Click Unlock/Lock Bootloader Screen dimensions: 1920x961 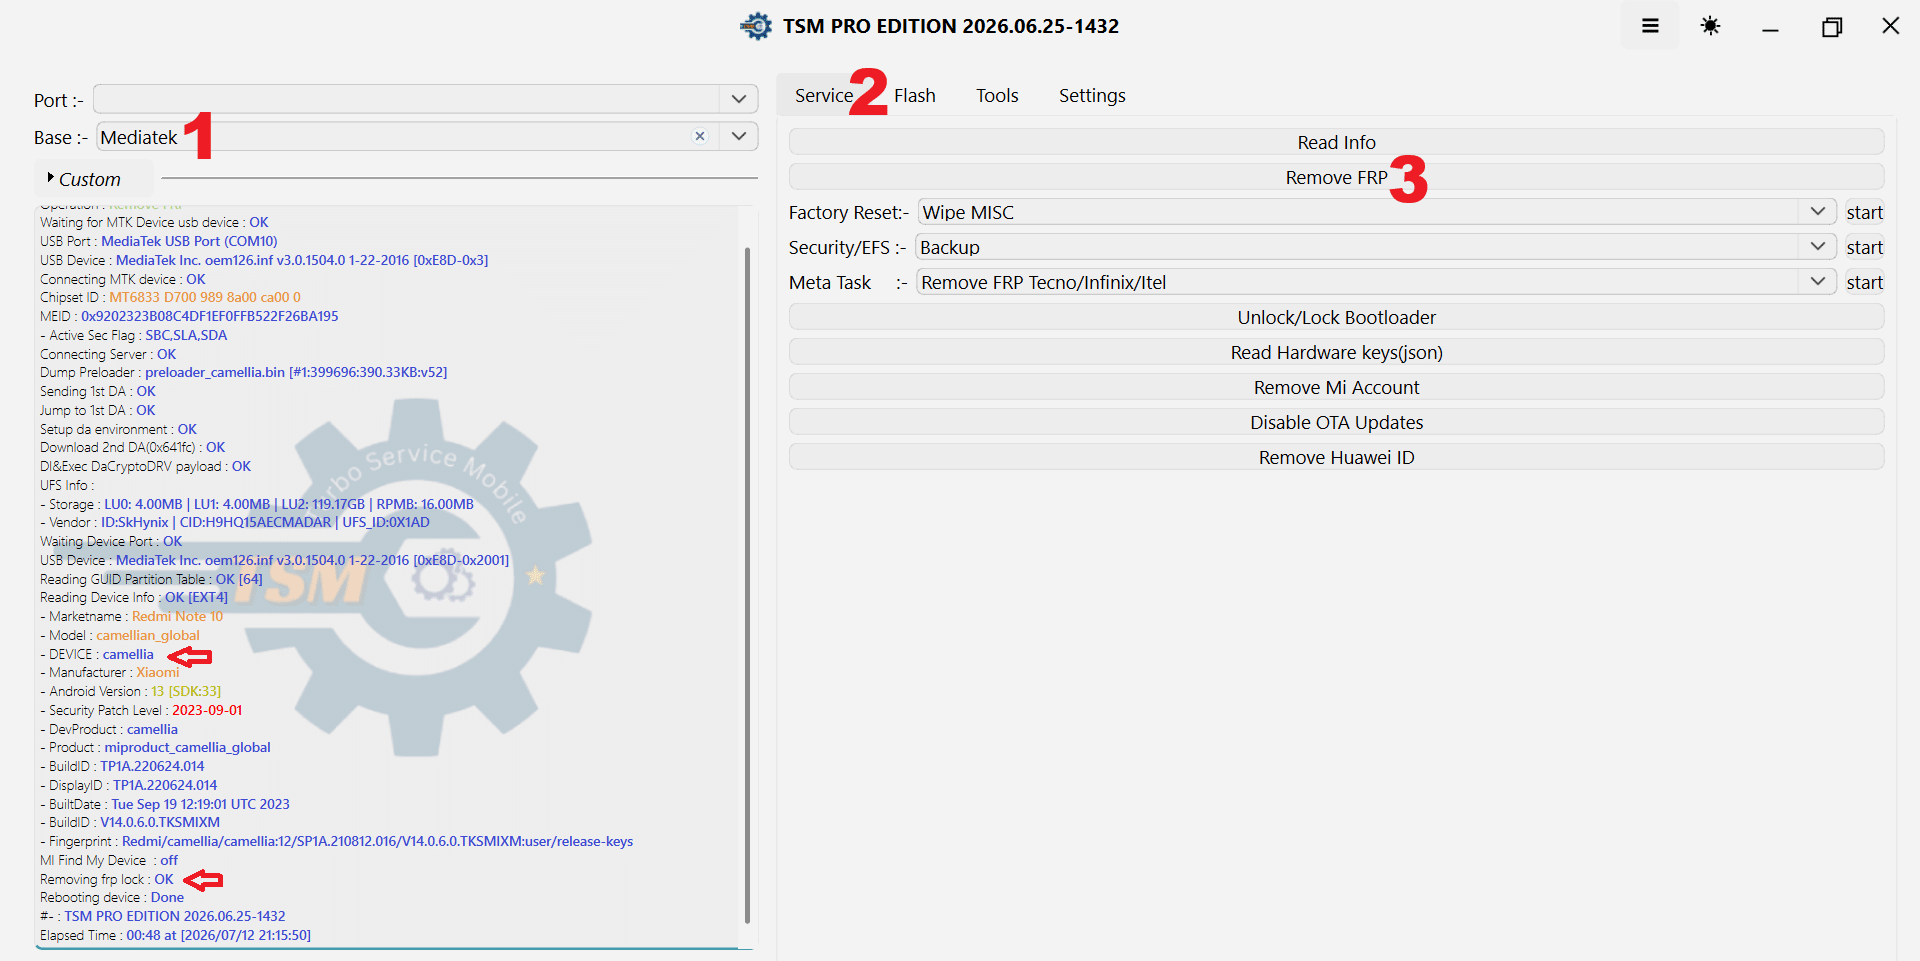[1336, 317]
